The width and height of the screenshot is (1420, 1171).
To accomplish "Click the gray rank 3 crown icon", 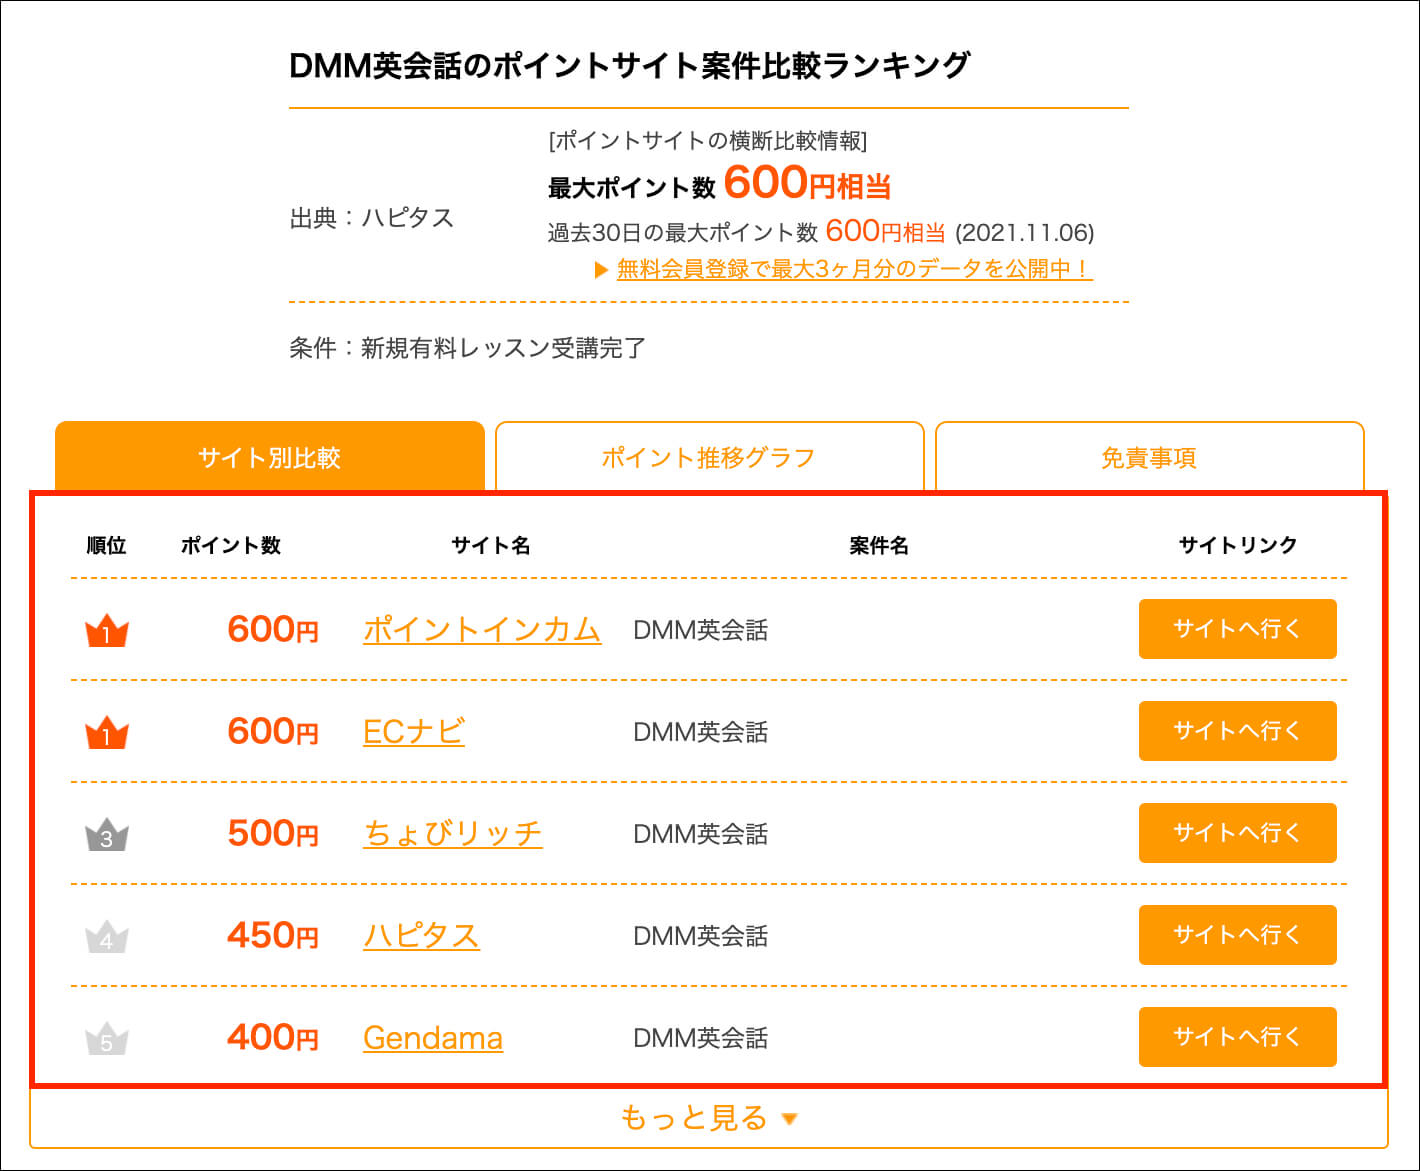I will tap(107, 836).
